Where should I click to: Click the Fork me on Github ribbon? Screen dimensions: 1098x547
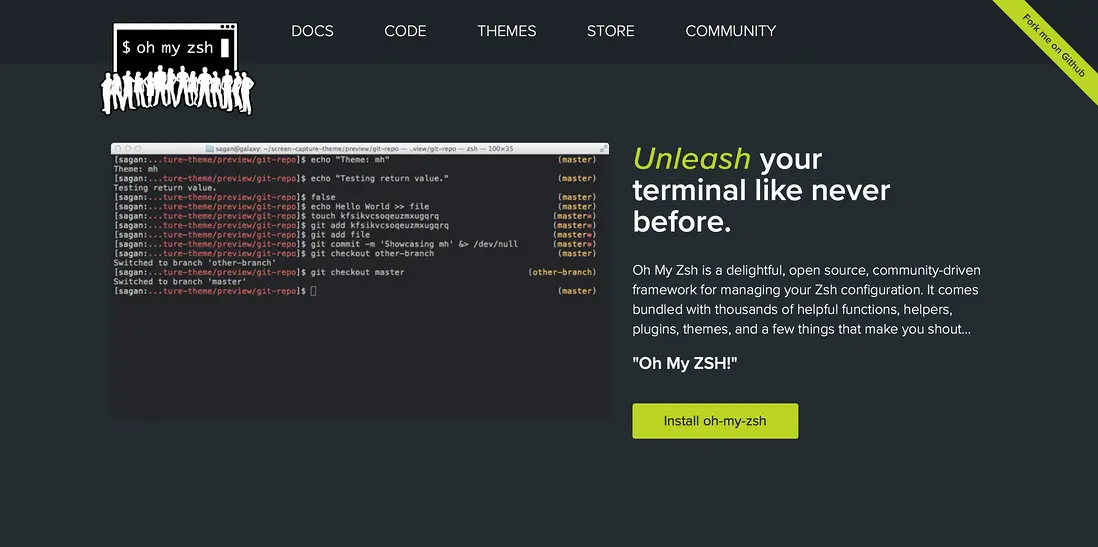point(1052,45)
